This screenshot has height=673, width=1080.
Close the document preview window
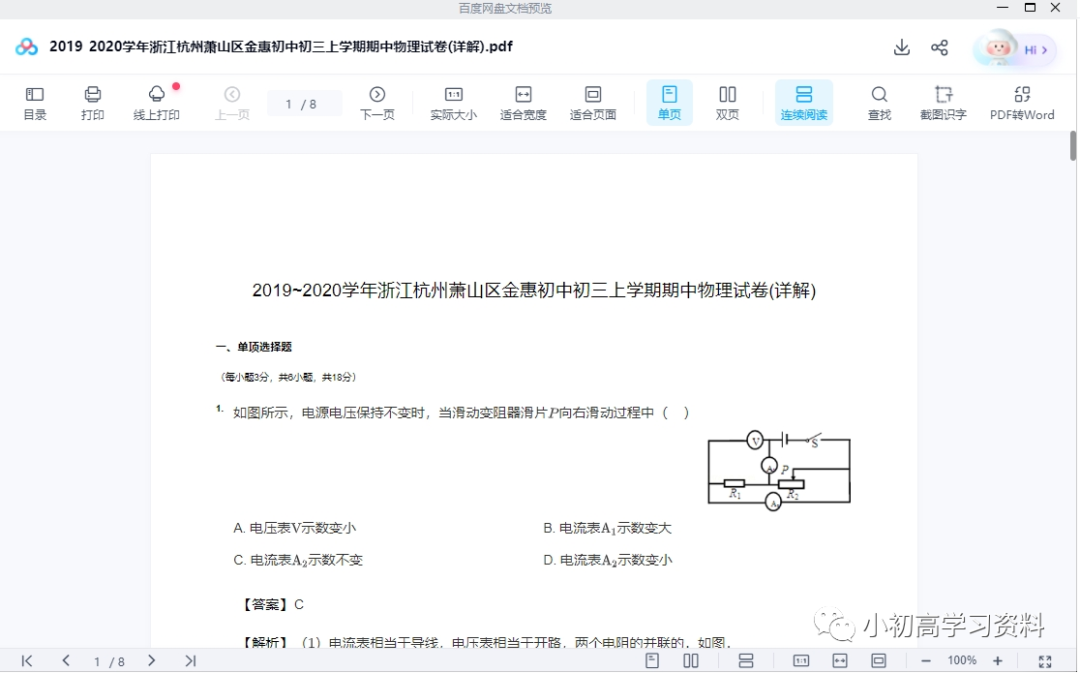(1055, 8)
